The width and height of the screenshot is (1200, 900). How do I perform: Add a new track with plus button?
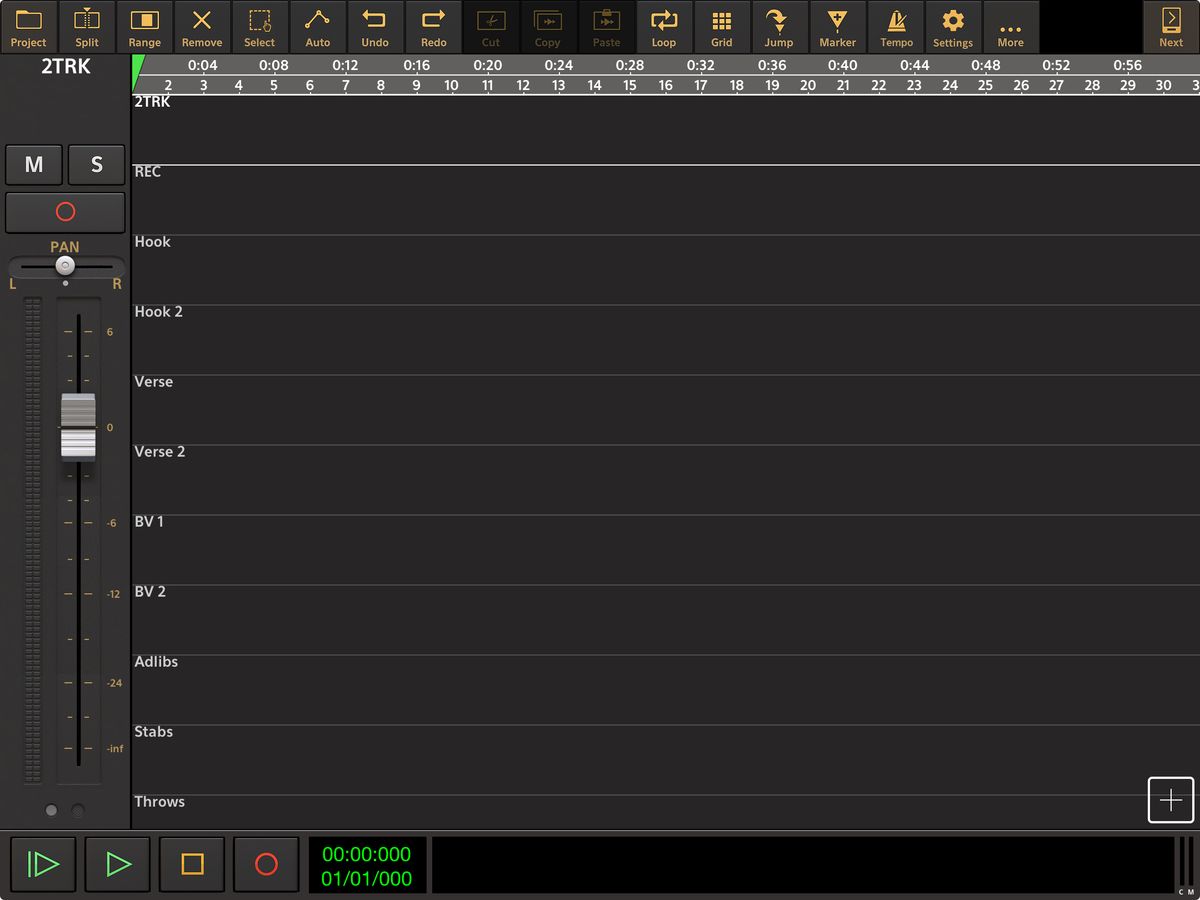point(1171,800)
